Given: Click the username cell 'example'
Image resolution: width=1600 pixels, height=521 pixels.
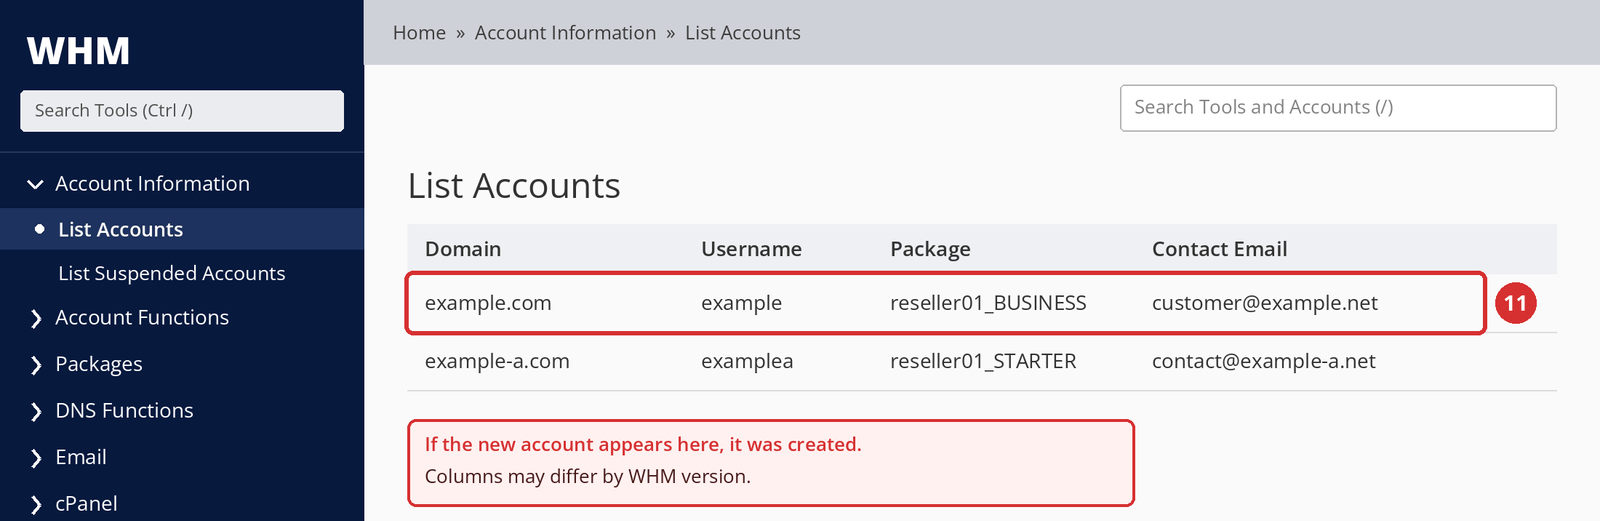Looking at the screenshot, I should [741, 303].
